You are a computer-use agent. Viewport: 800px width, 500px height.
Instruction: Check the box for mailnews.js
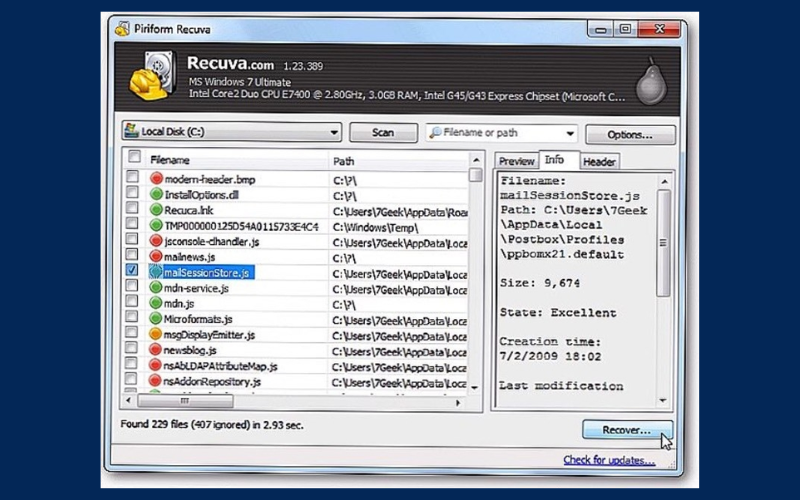tap(132, 255)
